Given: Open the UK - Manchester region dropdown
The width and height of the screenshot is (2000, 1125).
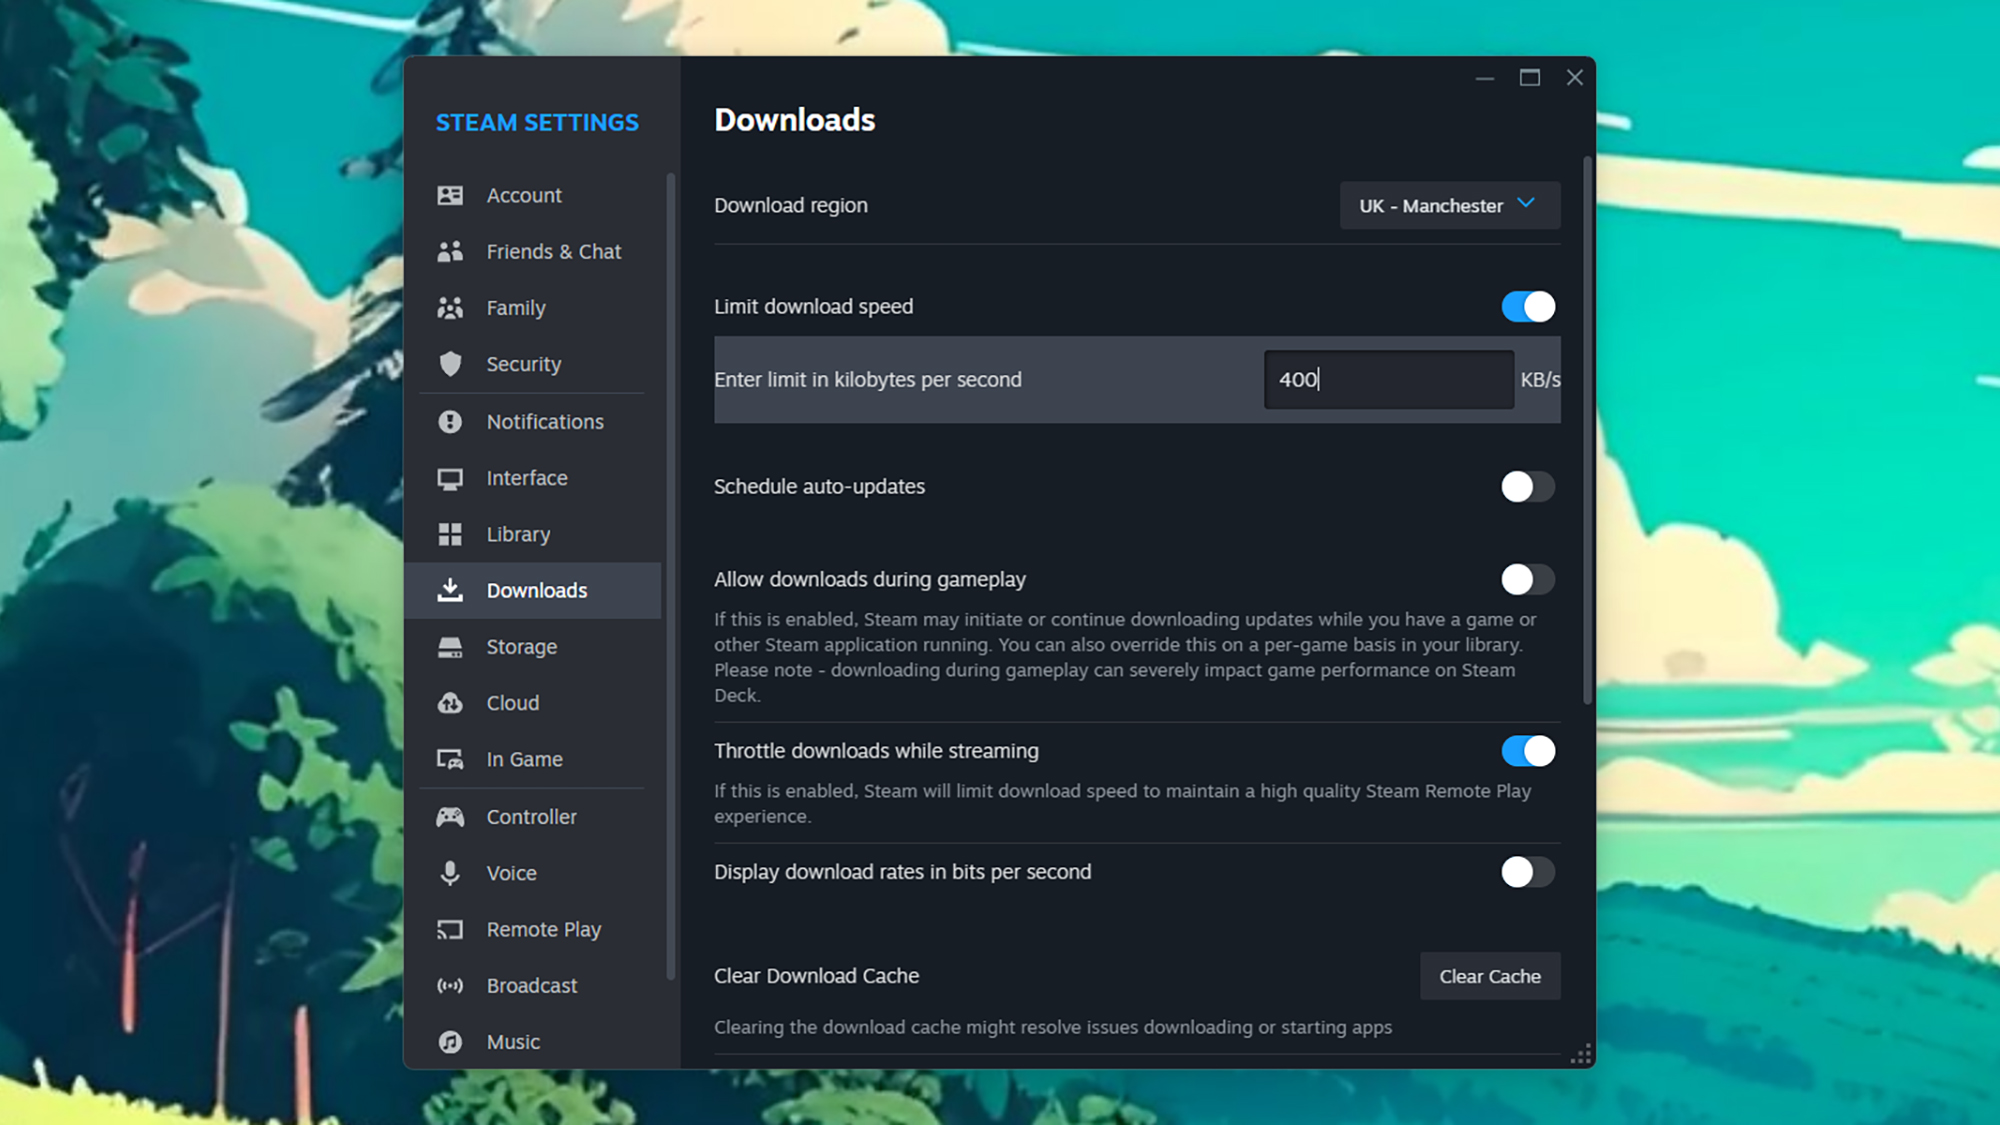Looking at the screenshot, I should pyautogui.click(x=1449, y=205).
